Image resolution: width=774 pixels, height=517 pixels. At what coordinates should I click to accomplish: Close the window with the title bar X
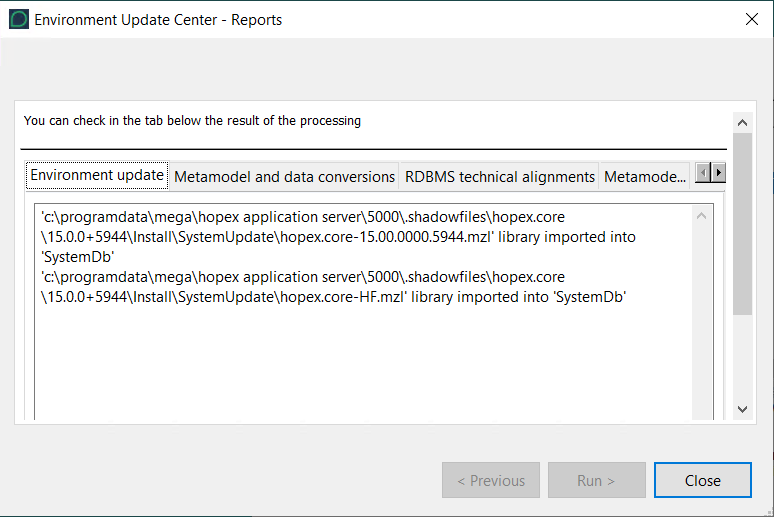[751, 19]
